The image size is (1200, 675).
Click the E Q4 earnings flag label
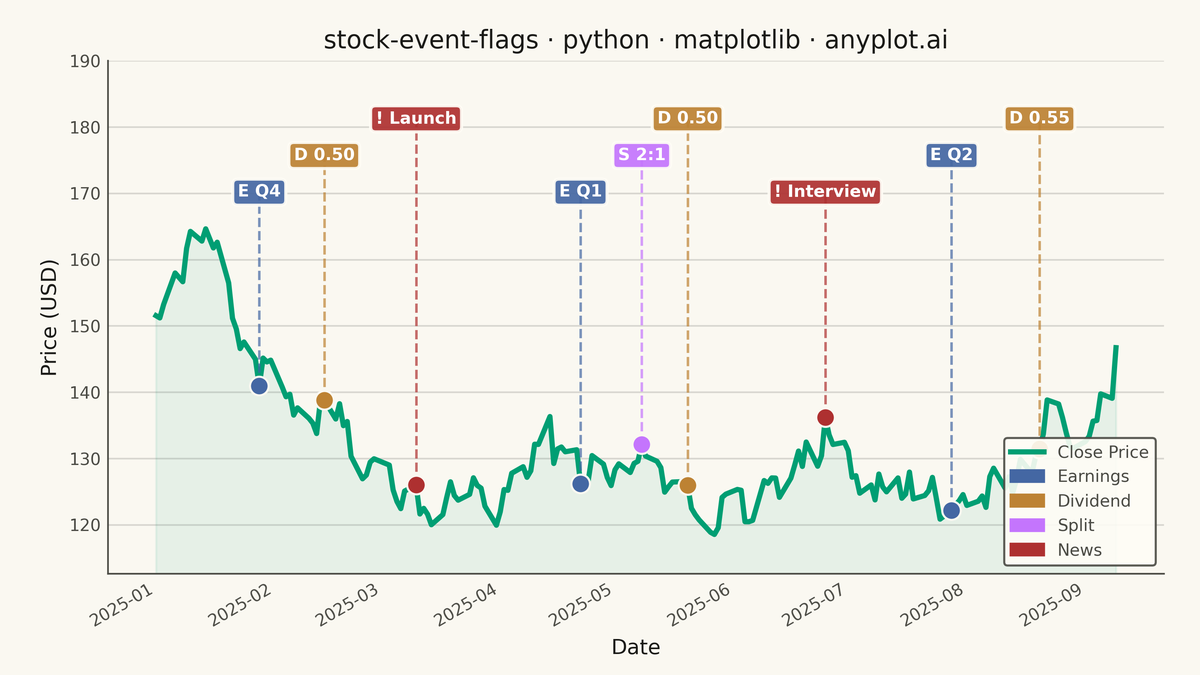coord(259,192)
